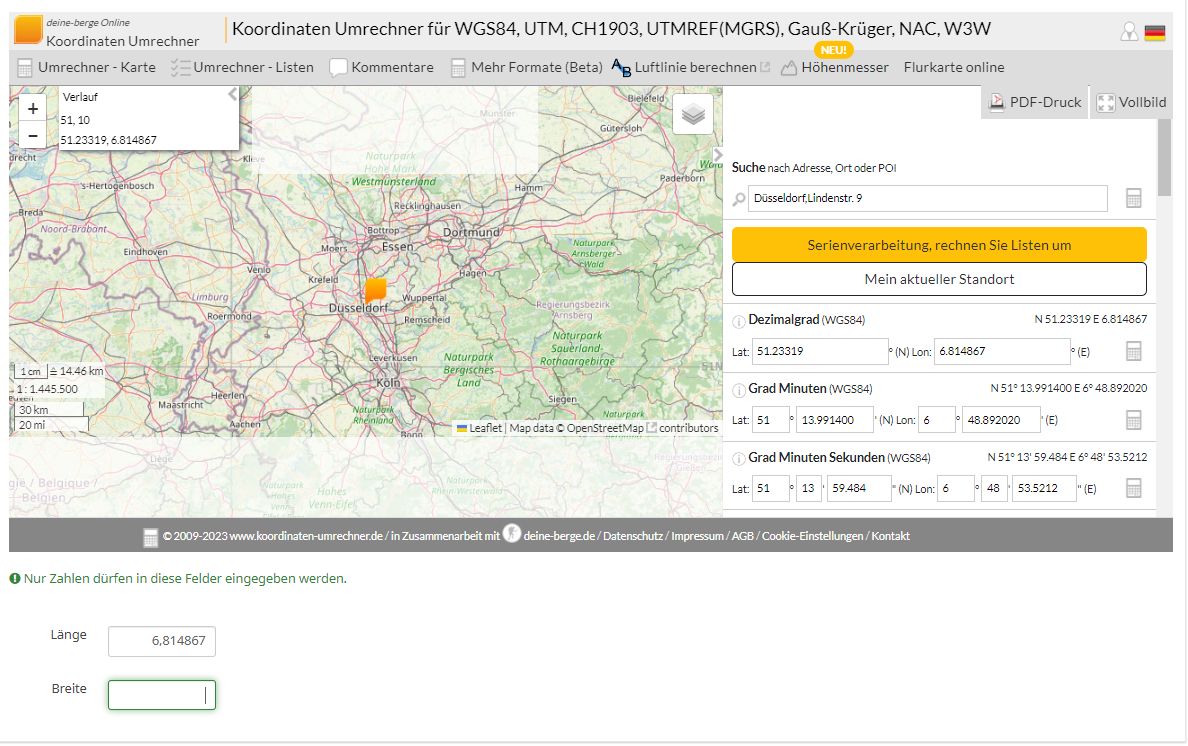Open the map layers selector
This screenshot has width=1188, height=746.
(x=693, y=114)
